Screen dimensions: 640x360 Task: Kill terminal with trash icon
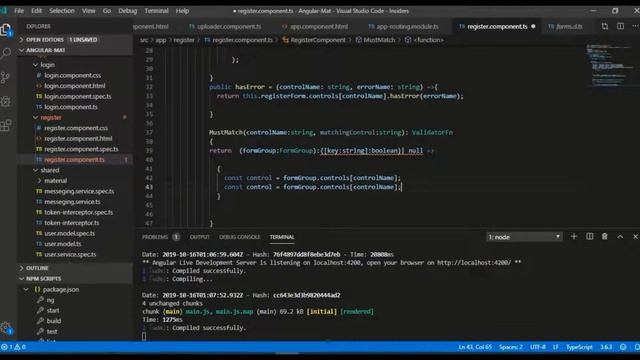604,237
